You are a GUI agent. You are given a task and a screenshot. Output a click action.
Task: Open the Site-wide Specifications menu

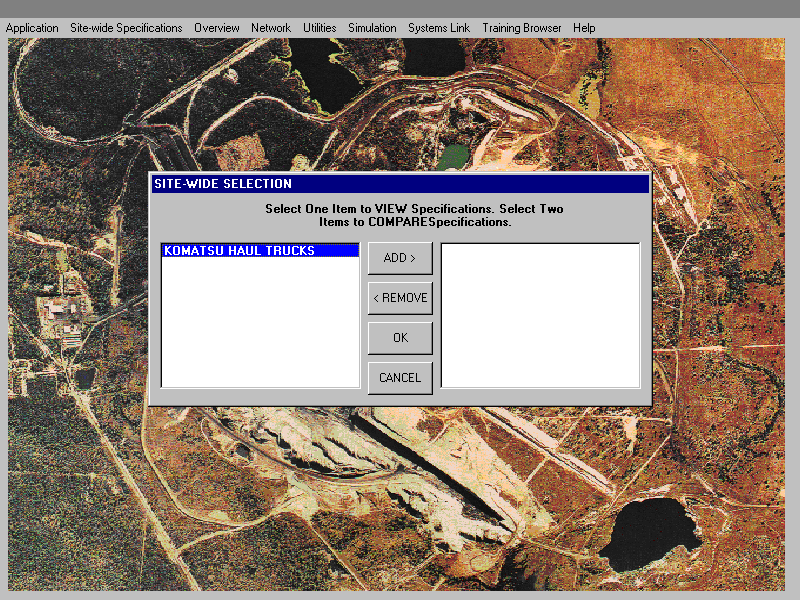coord(126,28)
